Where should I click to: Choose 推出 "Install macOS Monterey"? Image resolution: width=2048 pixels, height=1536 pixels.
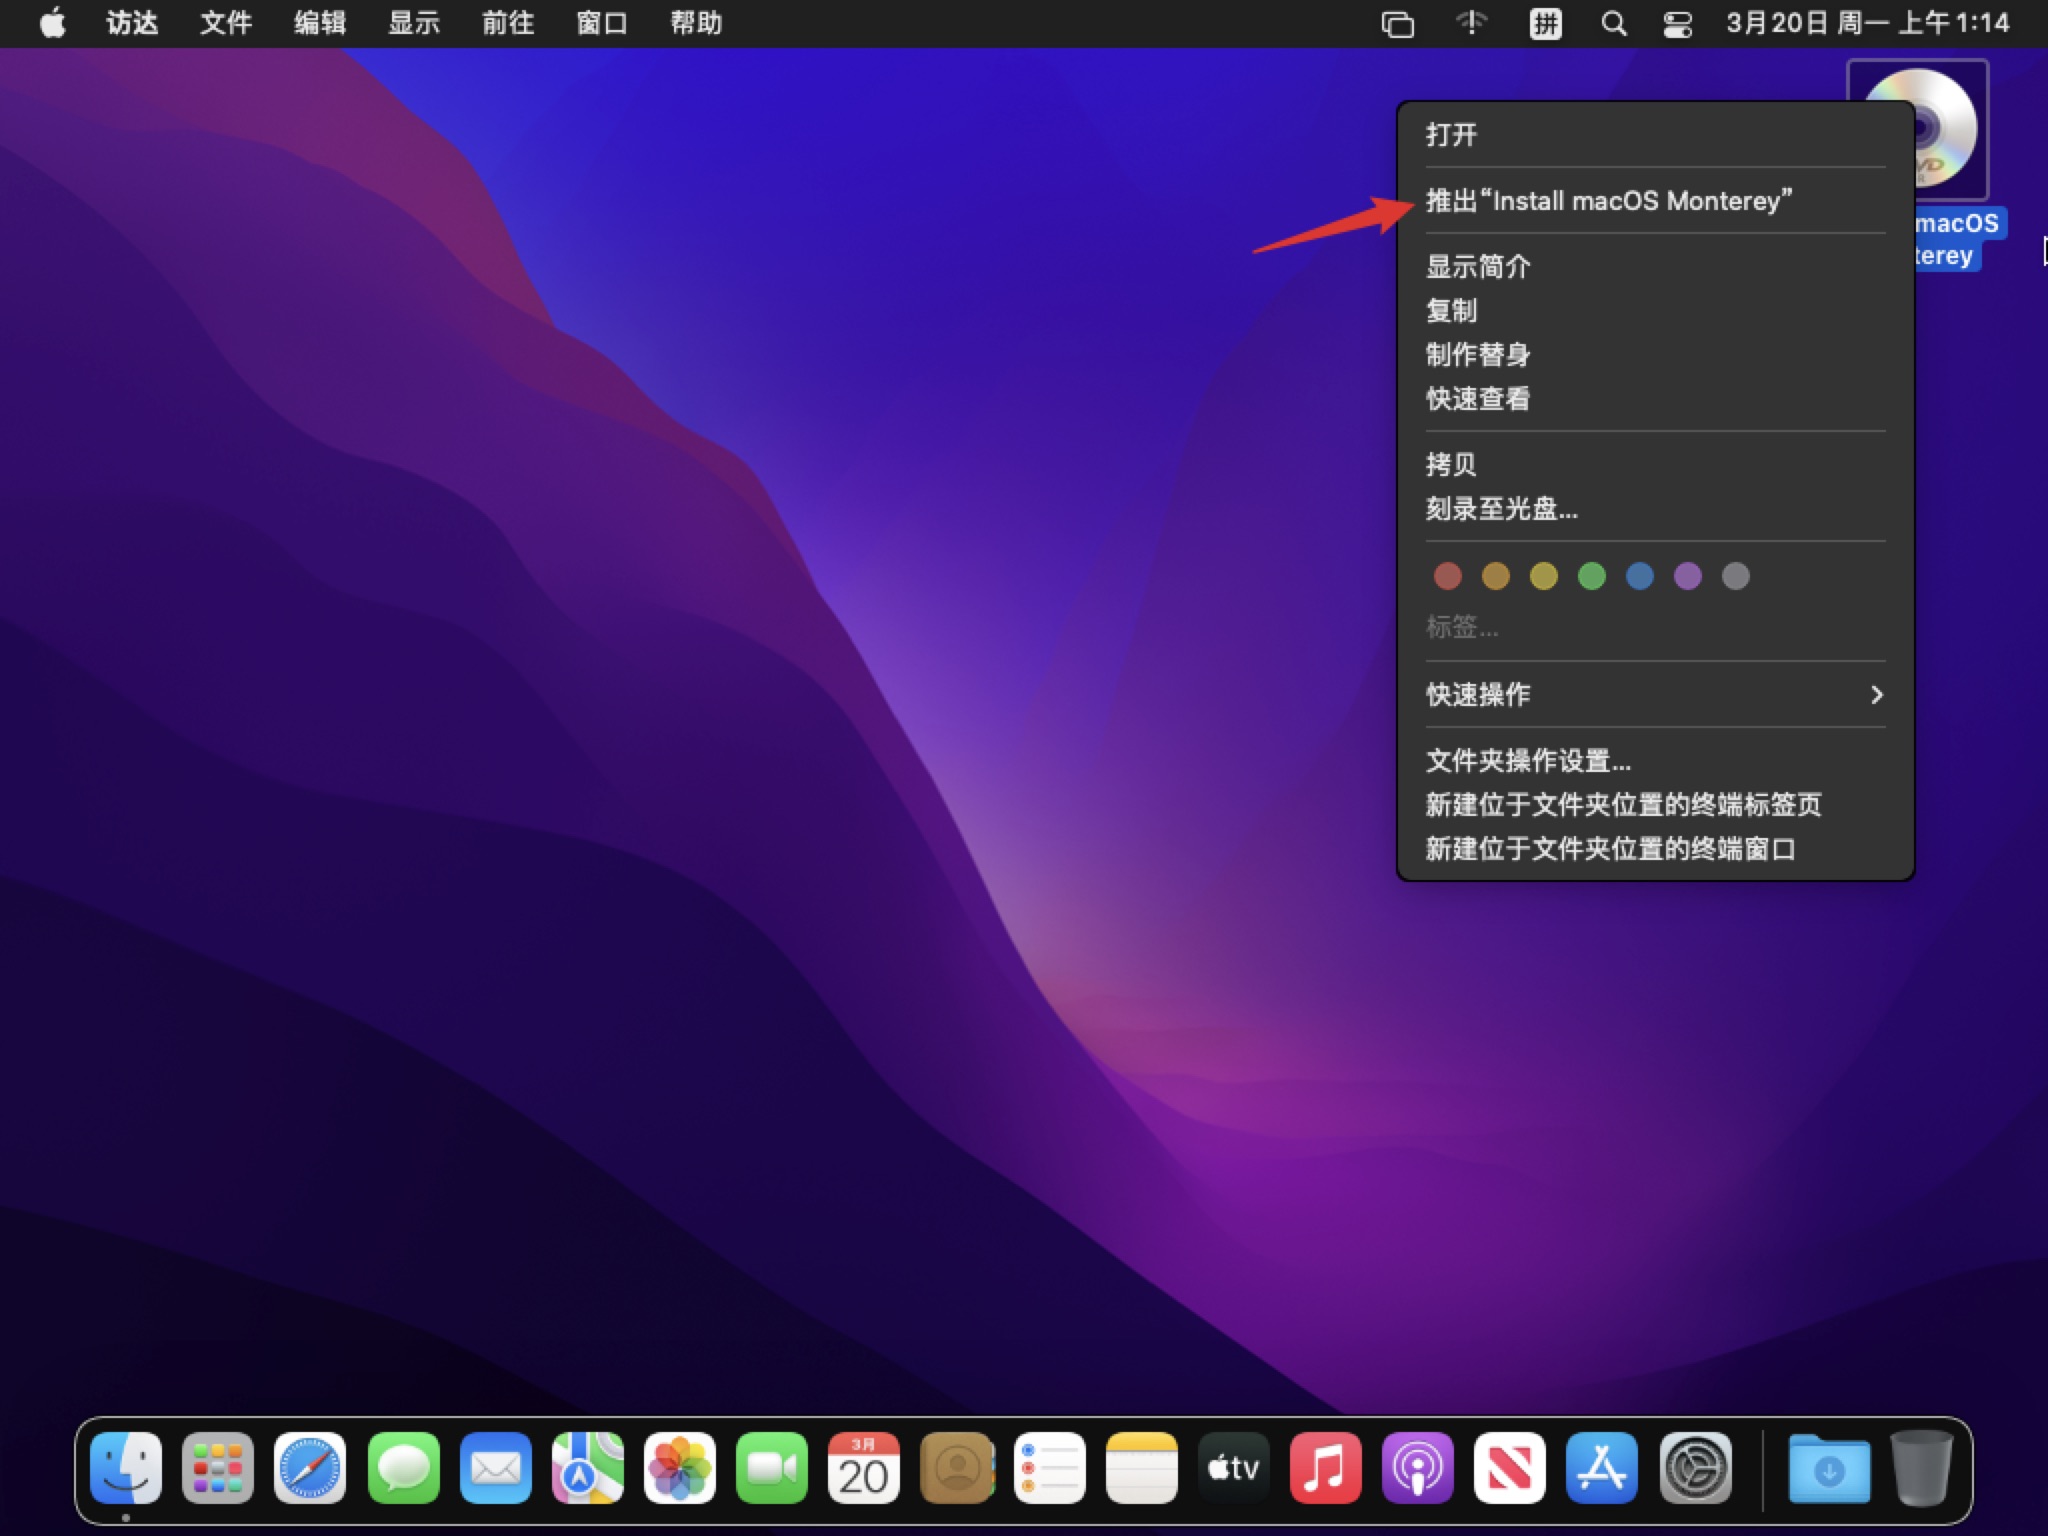tap(1608, 201)
